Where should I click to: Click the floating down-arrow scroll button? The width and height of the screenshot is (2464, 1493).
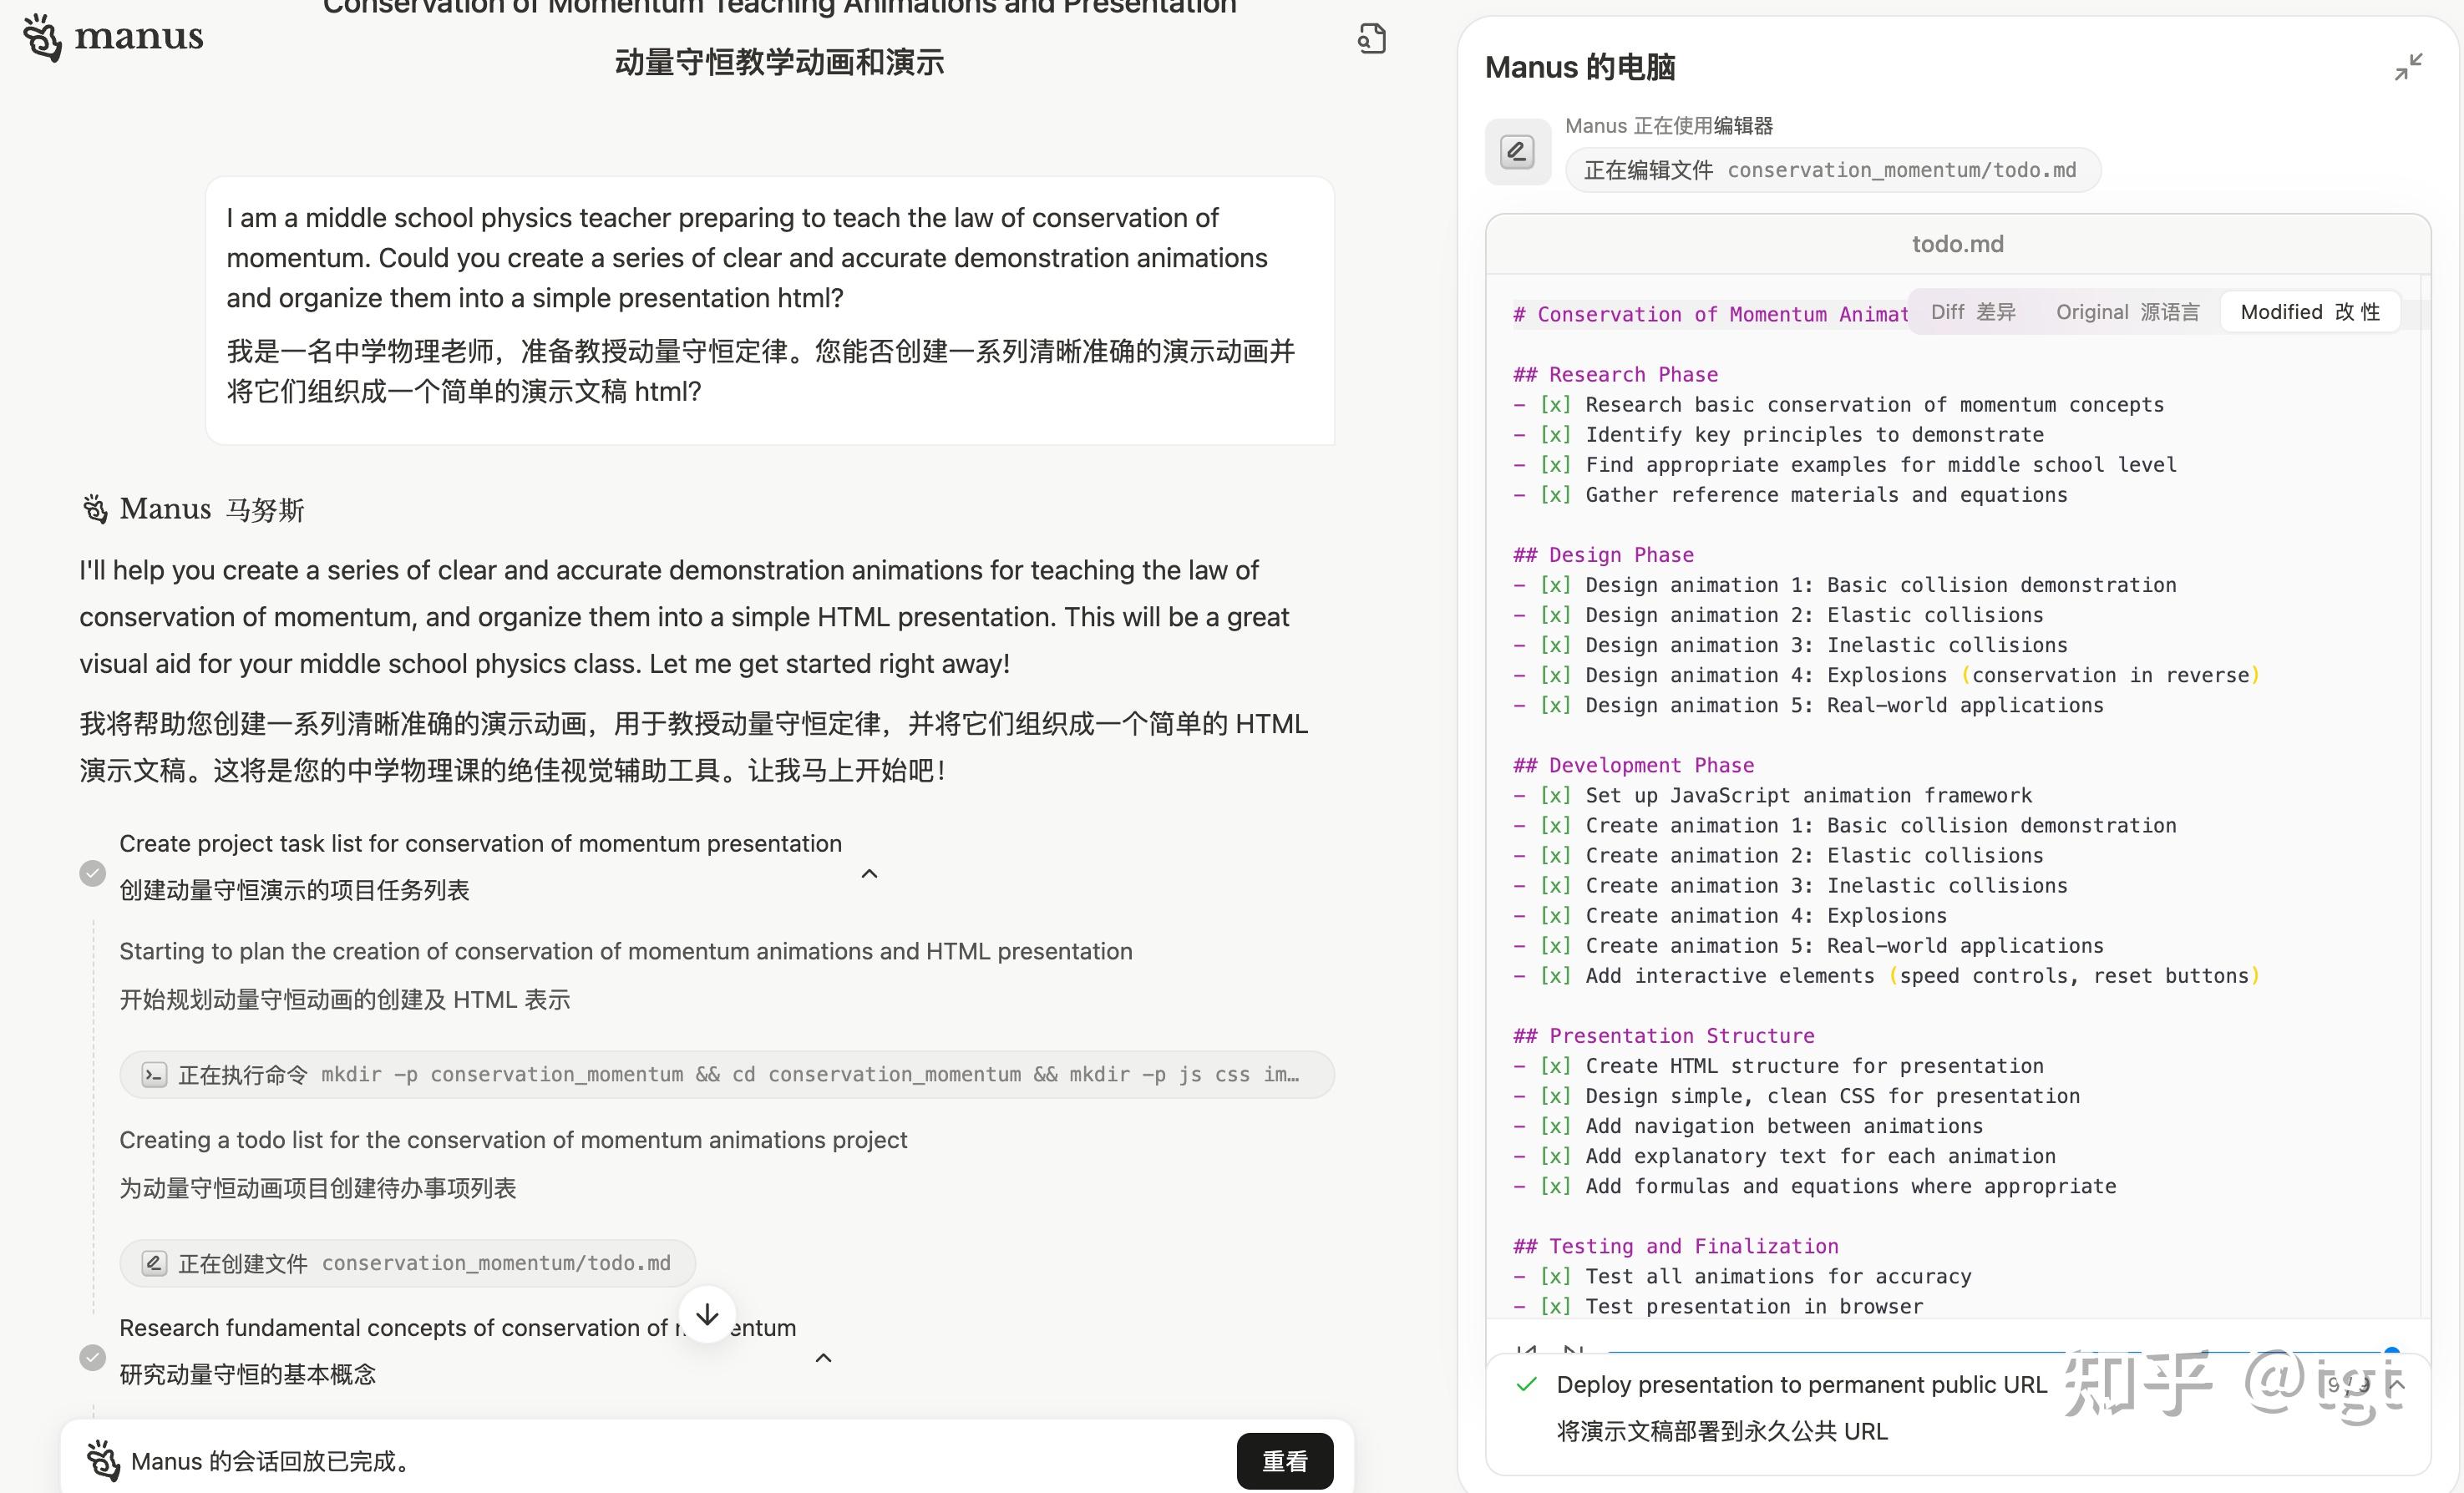click(707, 1314)
